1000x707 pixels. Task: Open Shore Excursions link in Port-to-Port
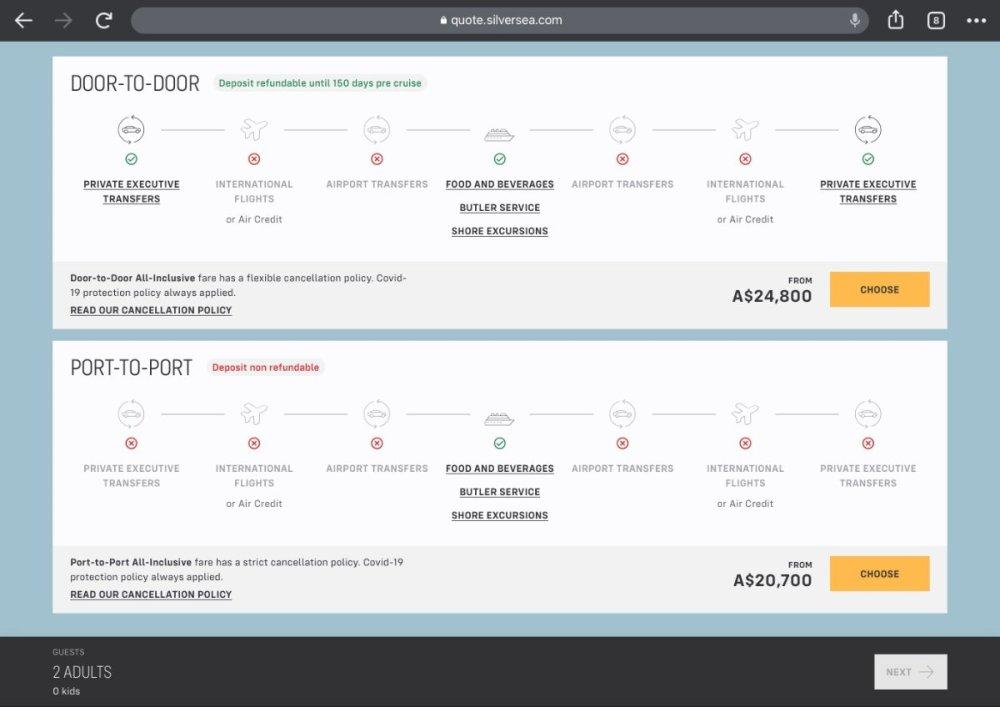click(x=499, y=516)
